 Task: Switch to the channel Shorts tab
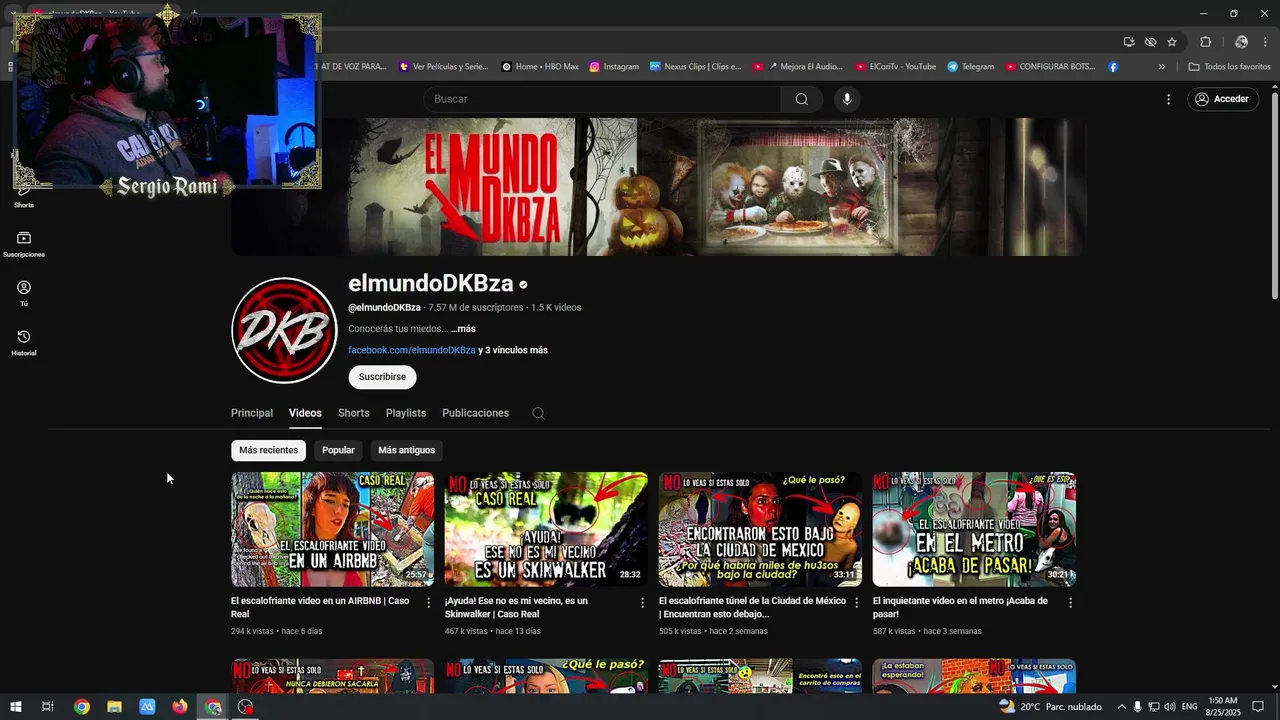(x=353, y=413)
